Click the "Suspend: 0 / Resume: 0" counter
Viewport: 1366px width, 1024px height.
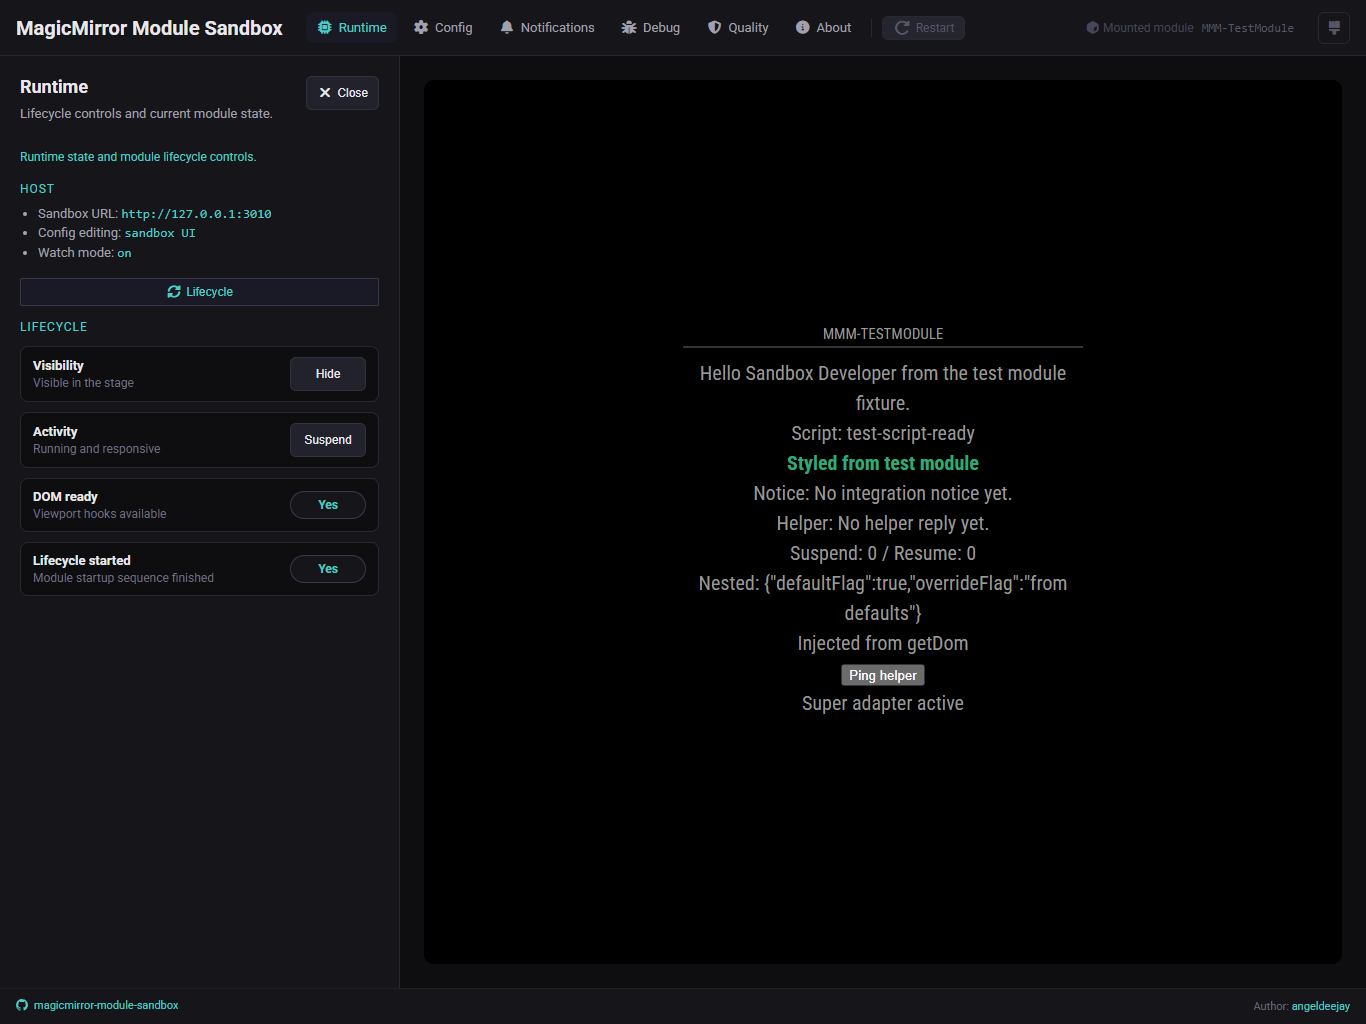[883, 553]
